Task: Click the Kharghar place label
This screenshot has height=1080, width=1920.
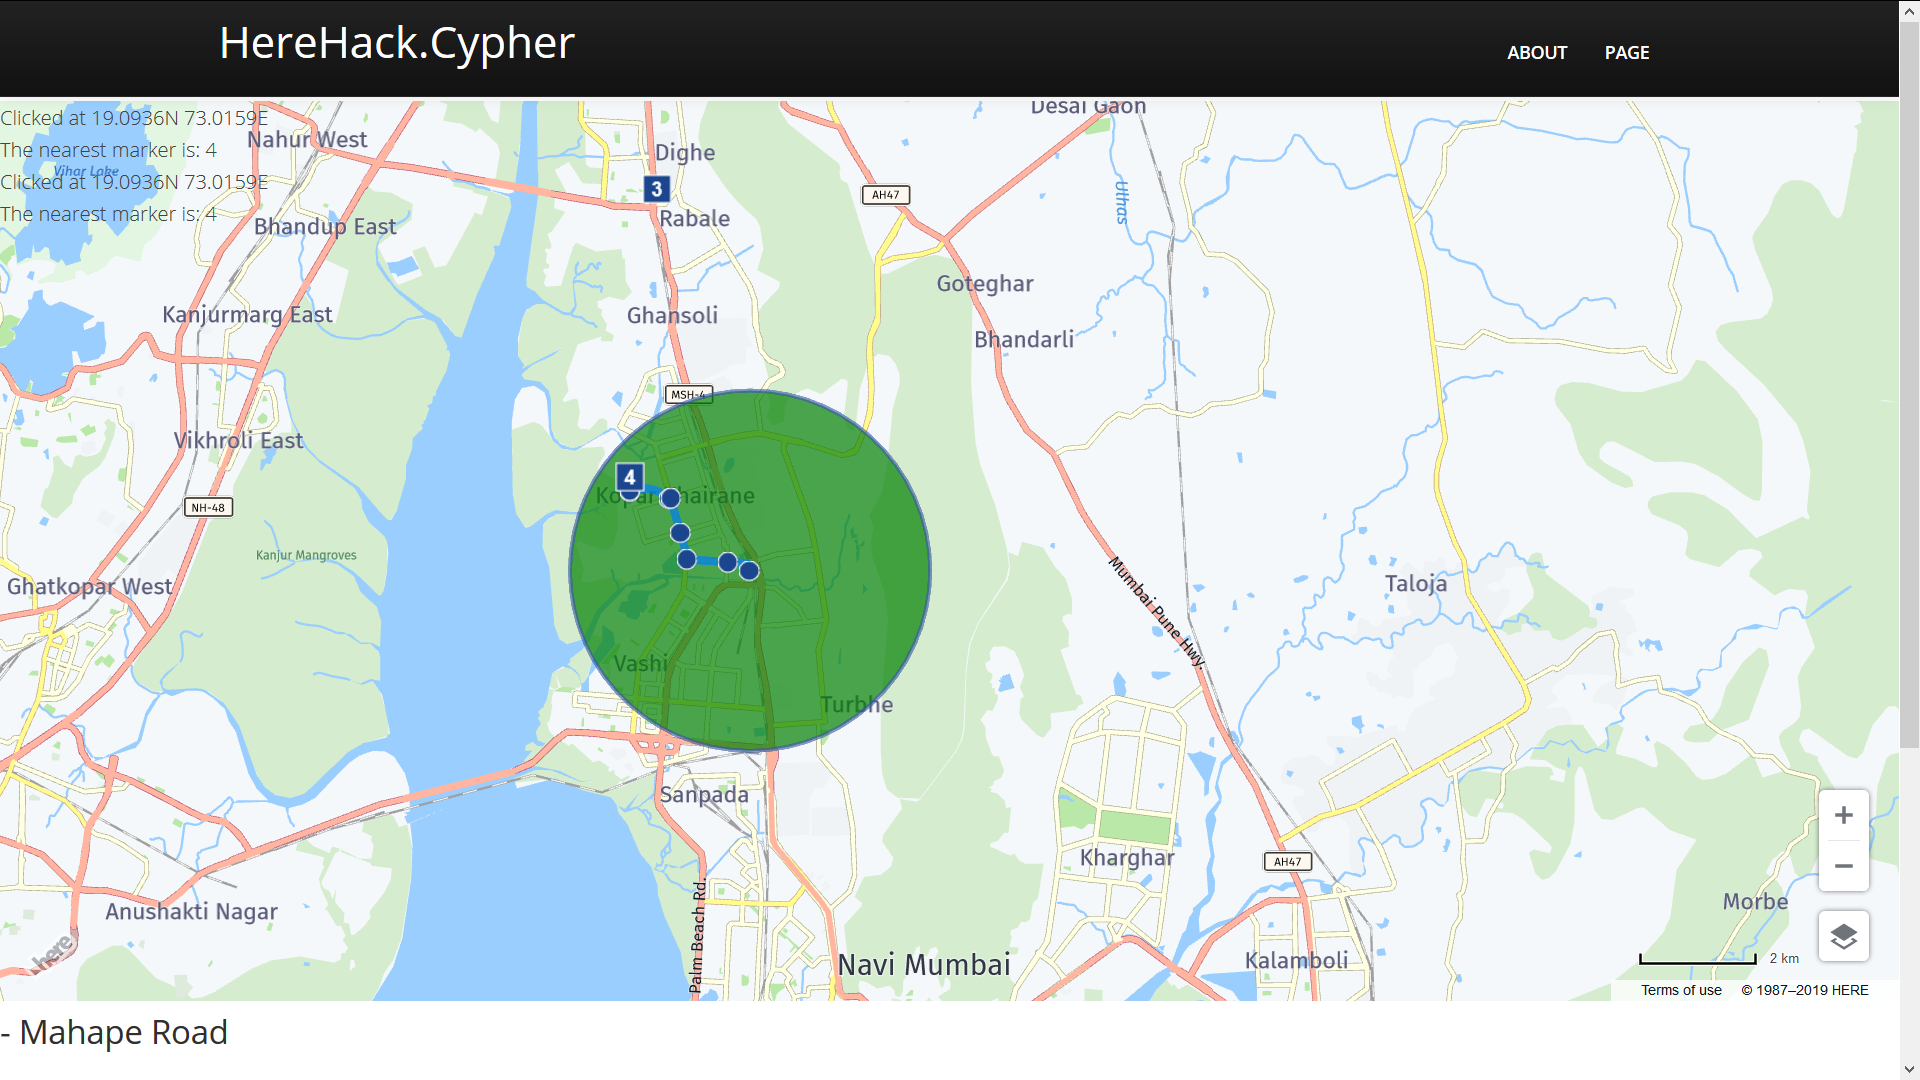Action: (1126, 858)
